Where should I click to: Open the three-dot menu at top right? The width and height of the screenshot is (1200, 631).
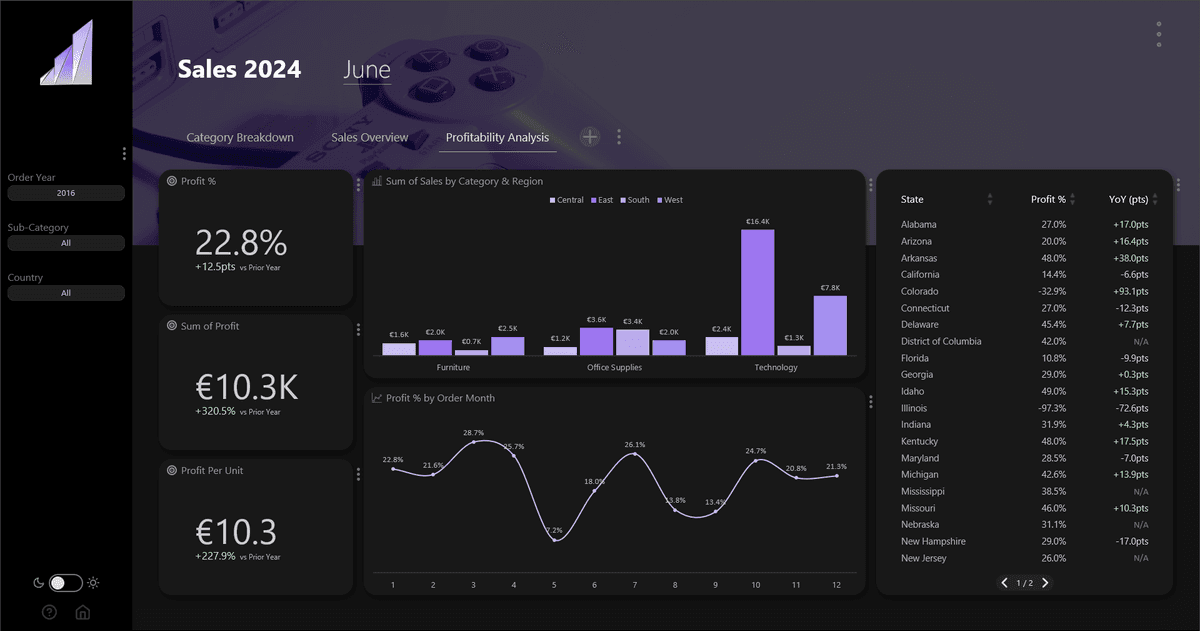click(x=1158, y=34)
